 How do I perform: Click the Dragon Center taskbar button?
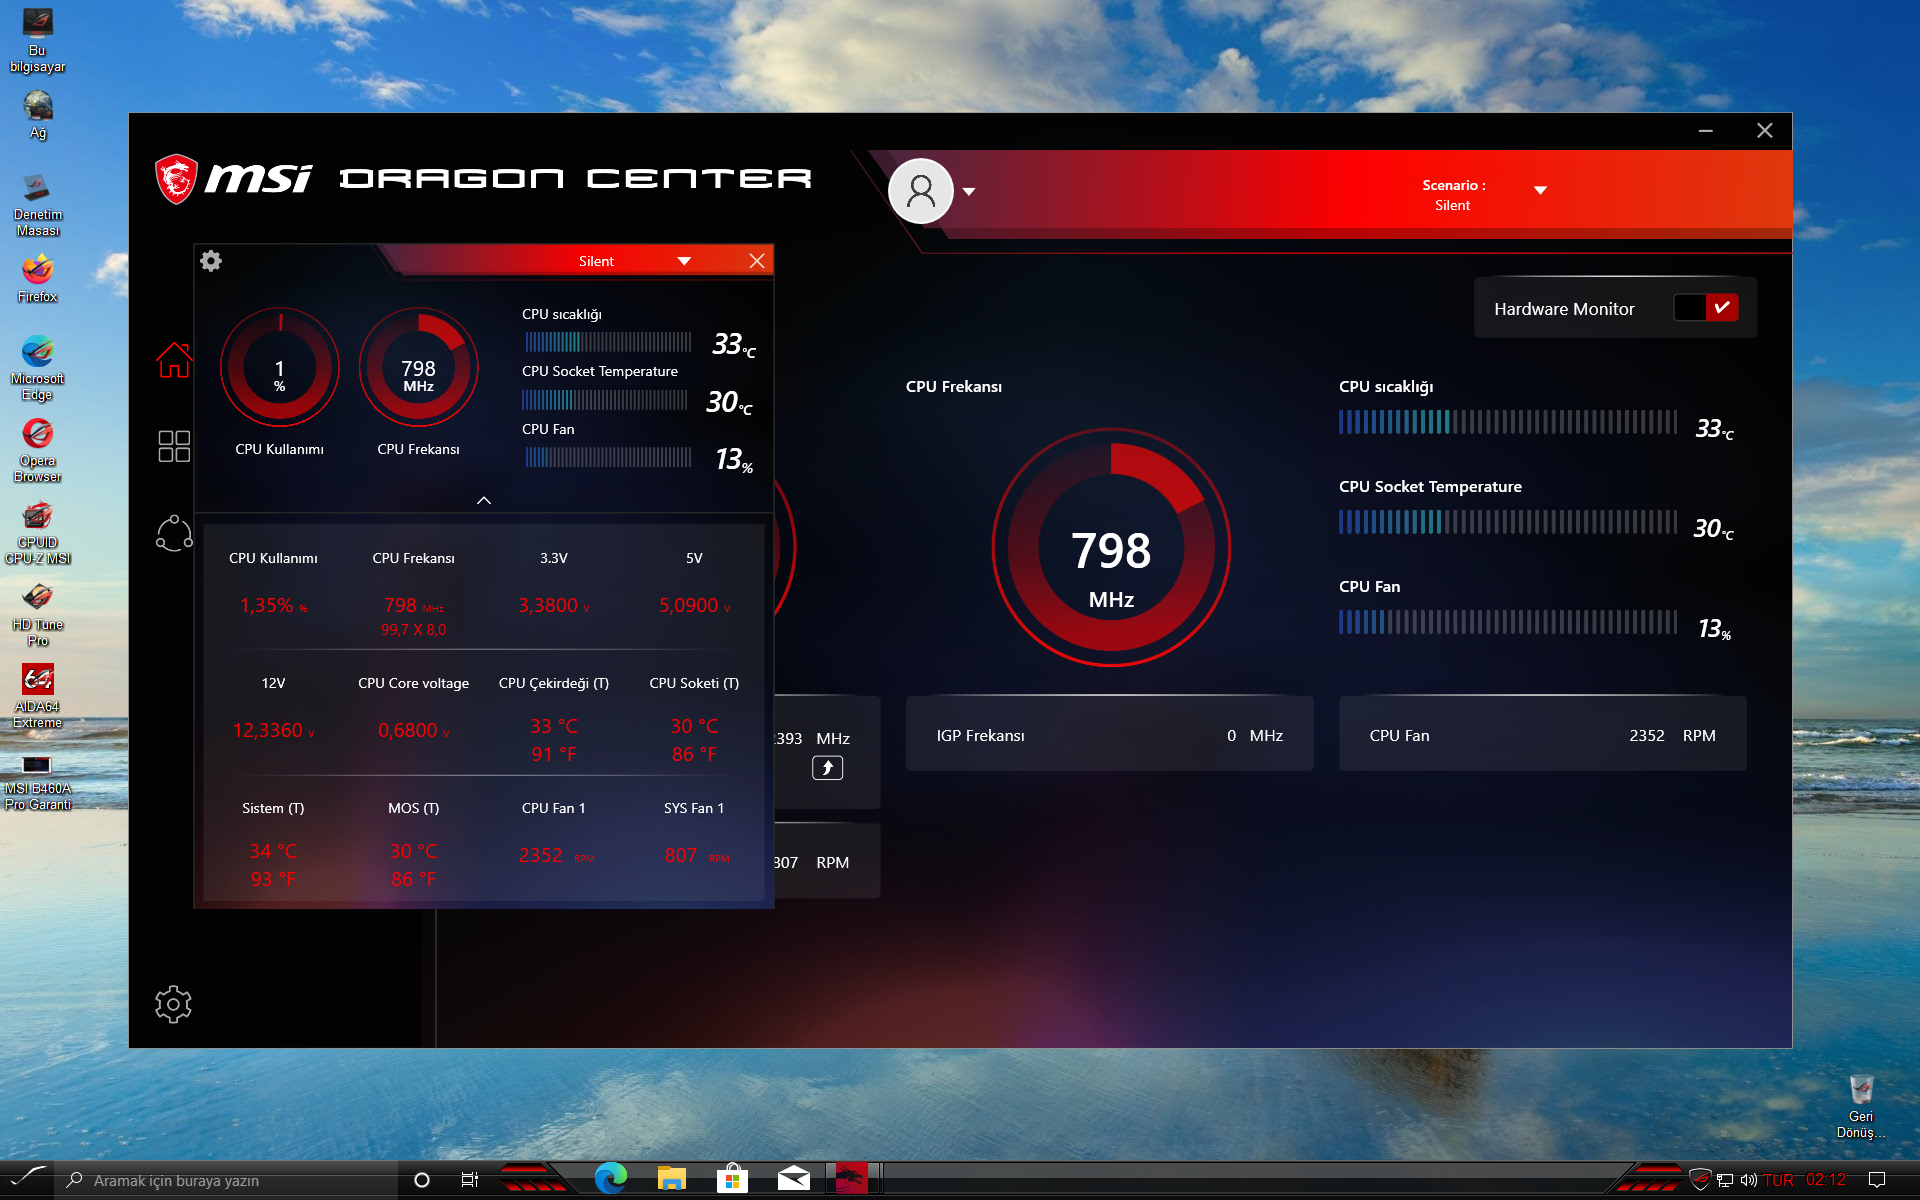[x=852, y=1179]
